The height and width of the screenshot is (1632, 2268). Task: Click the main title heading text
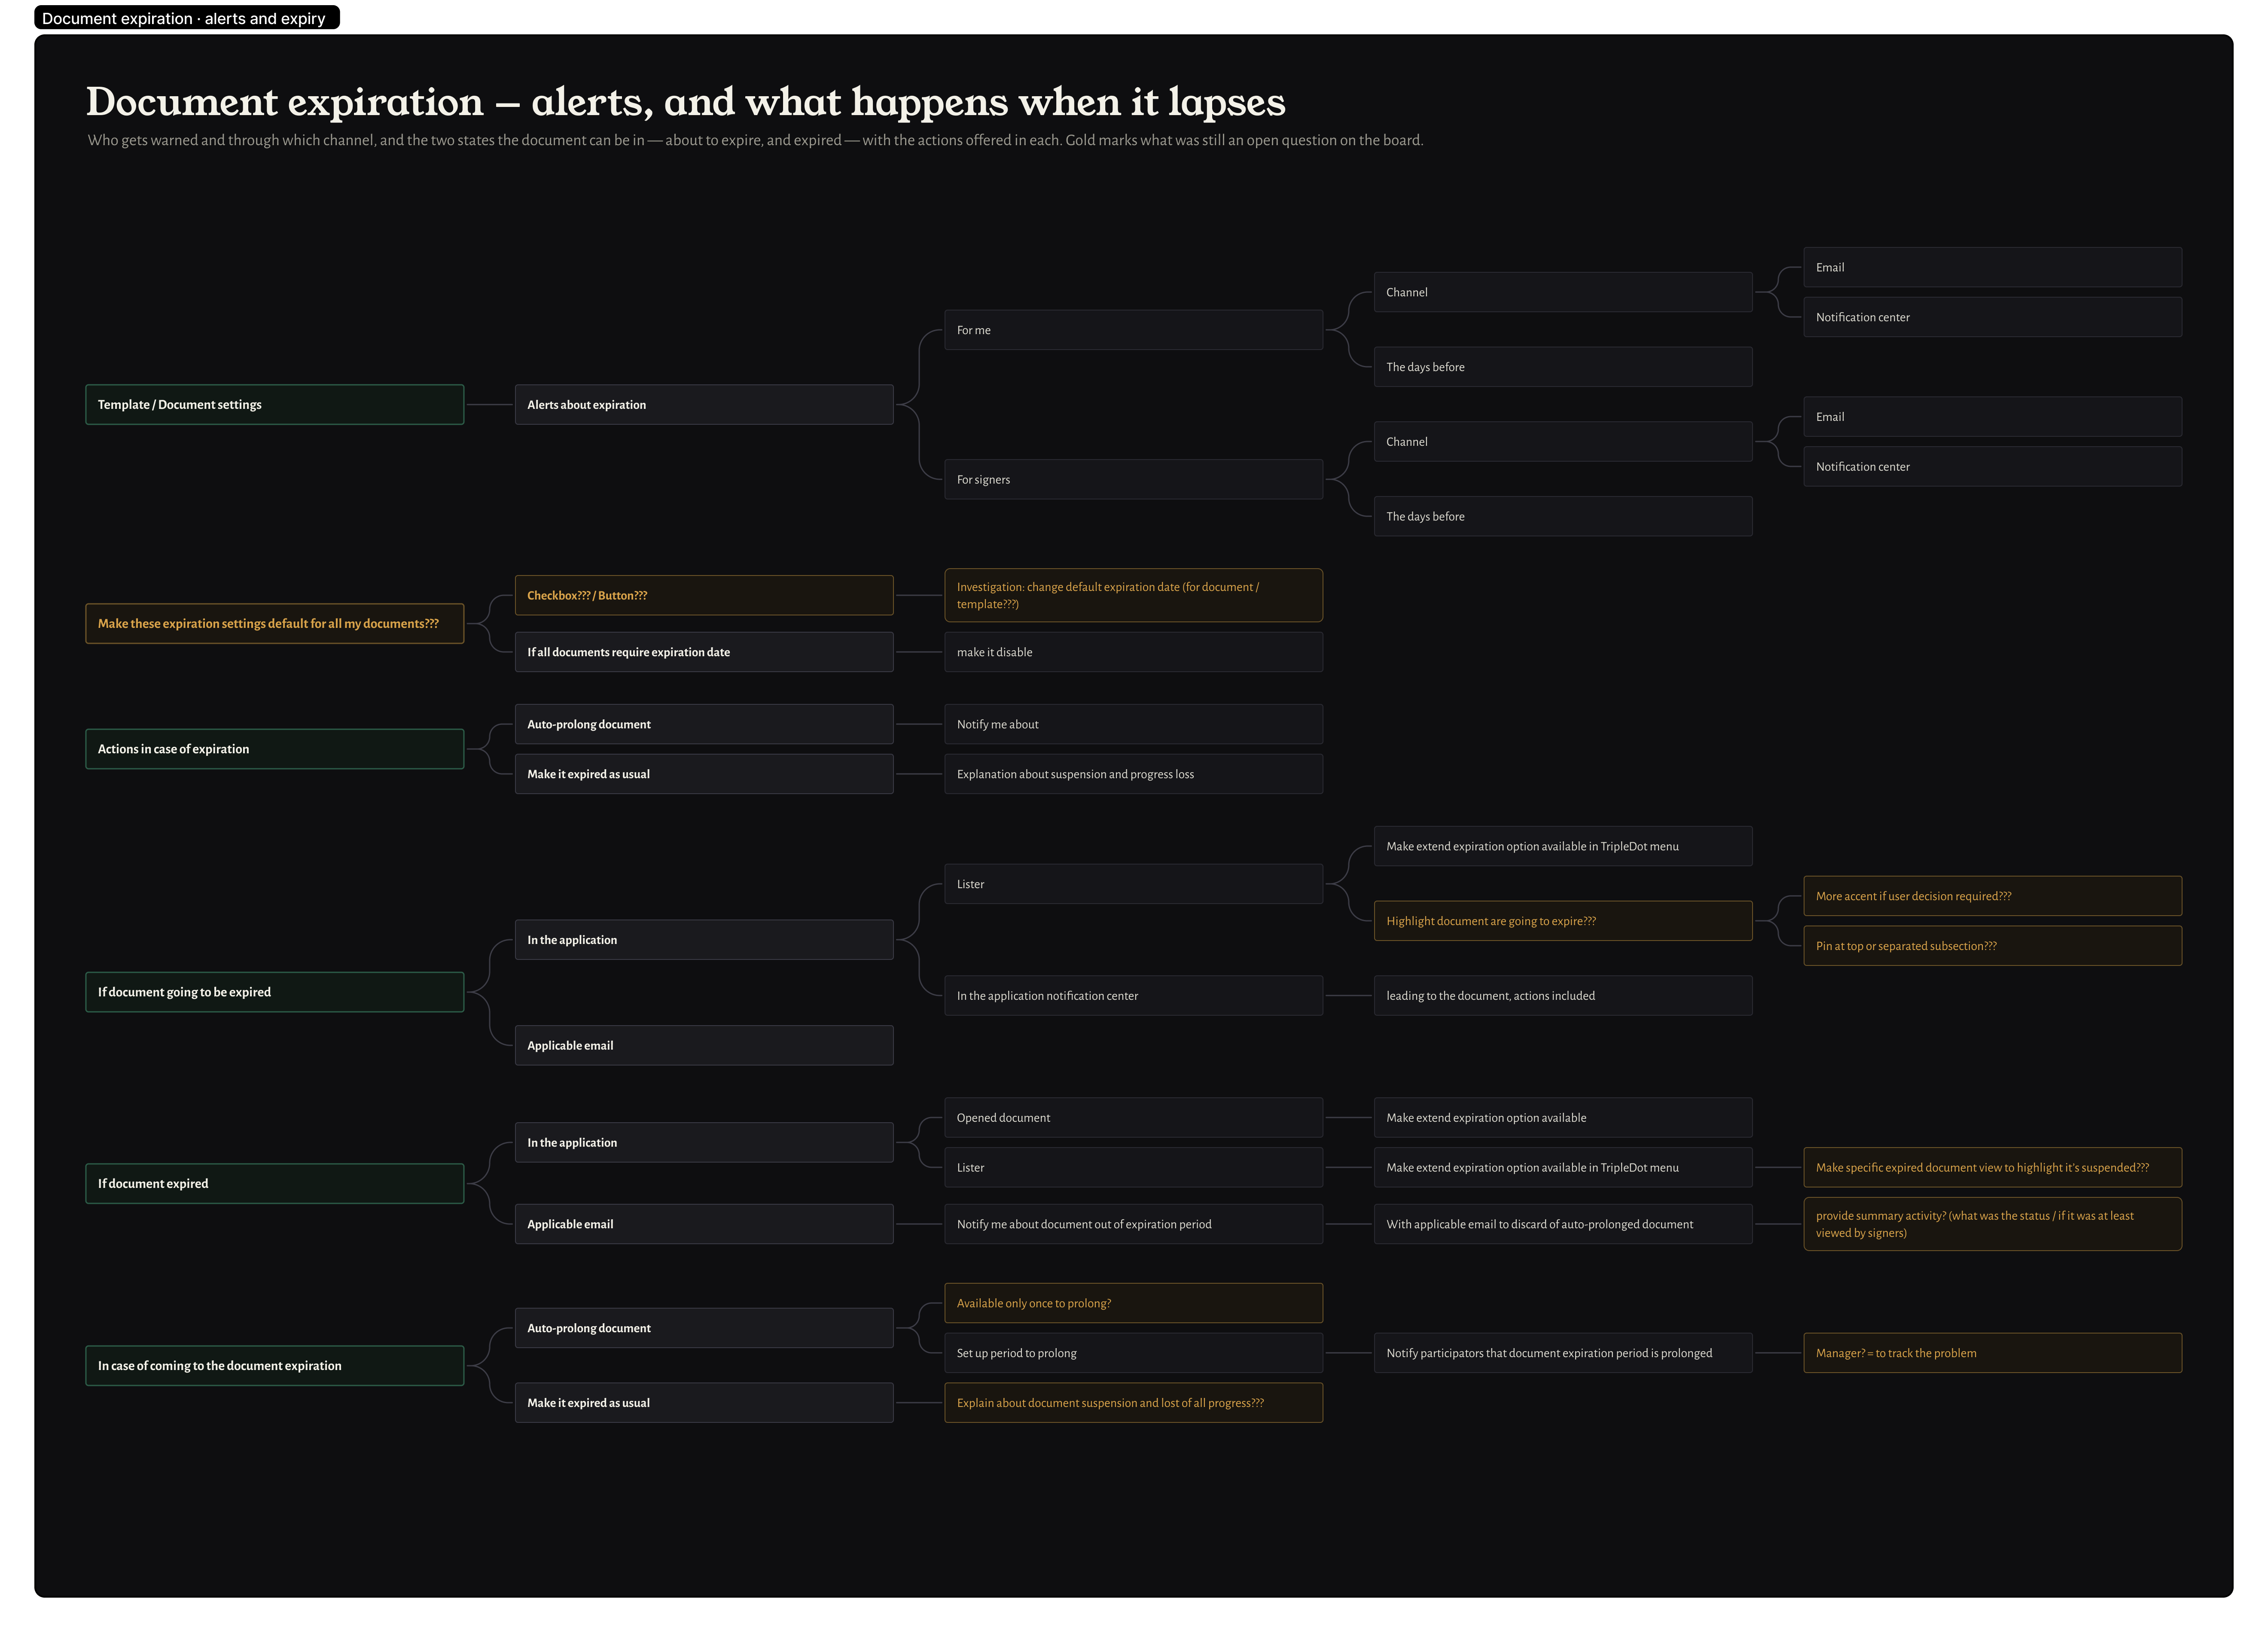[685, 102]
